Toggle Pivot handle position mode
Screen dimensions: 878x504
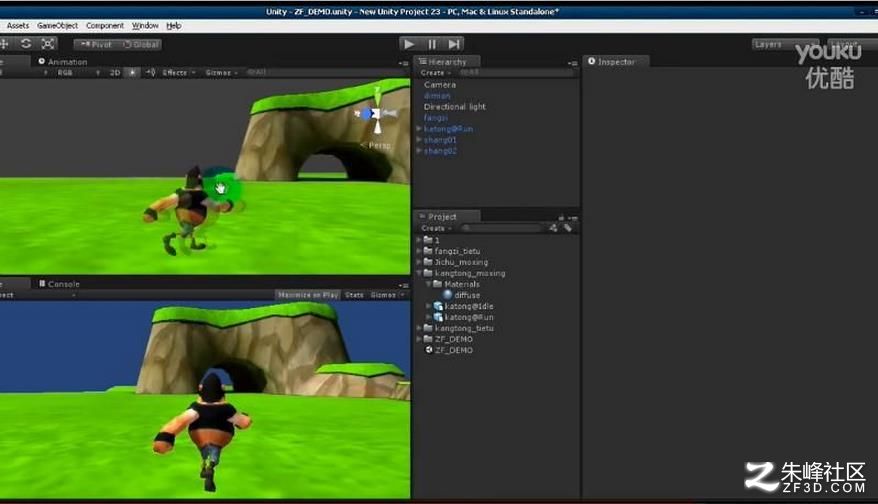point(96,44)
